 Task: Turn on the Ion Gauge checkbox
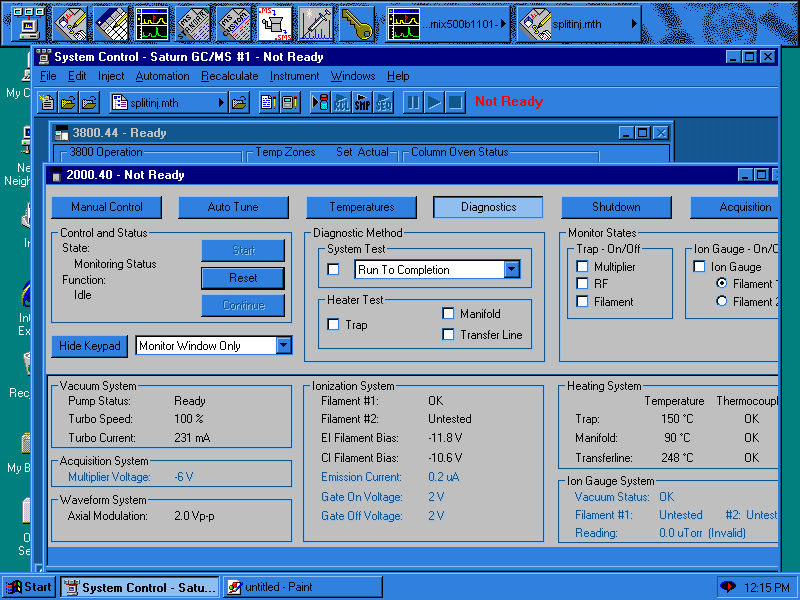[x=699, y=266]
